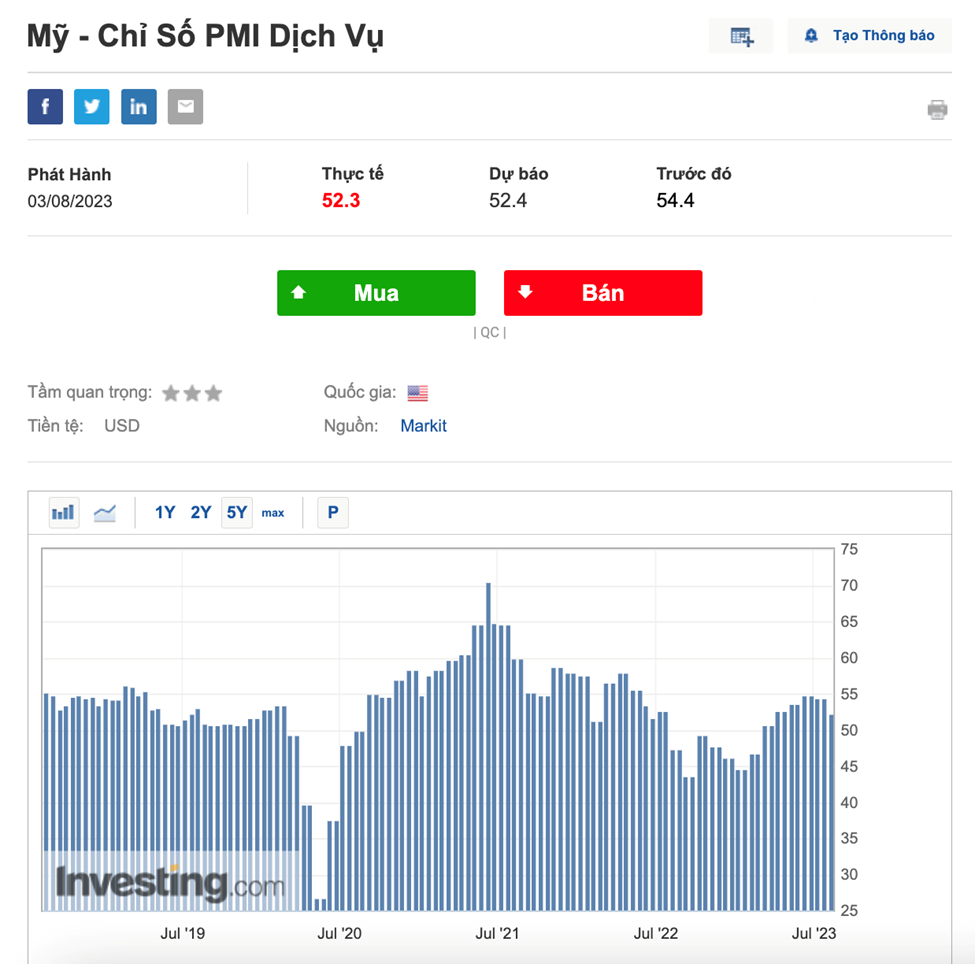The width and height of the screenshot is (975, 964).
Task: Switch chart to line view
Action: click(105, 513)
